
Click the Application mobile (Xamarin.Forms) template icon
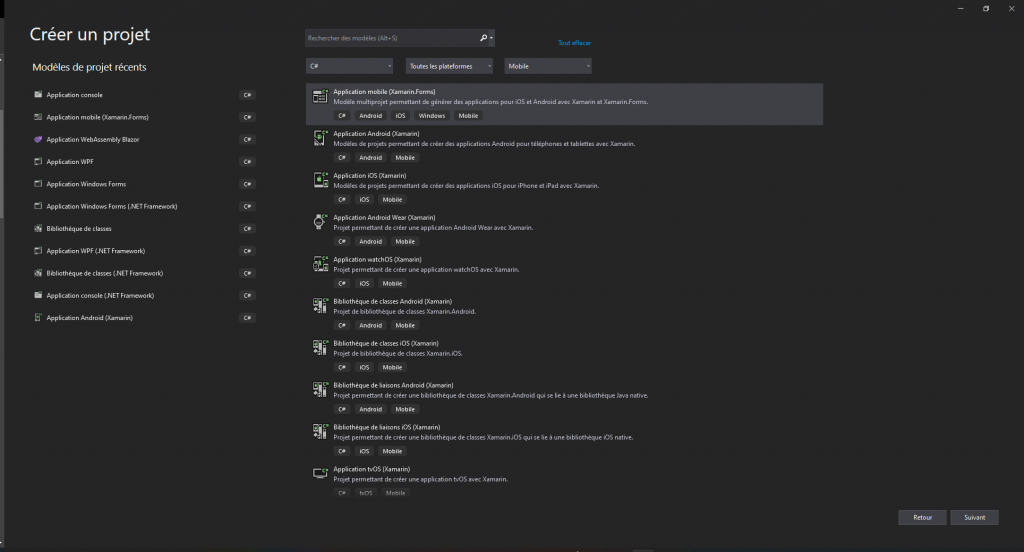pyautogui.click(x=320, y=96)
